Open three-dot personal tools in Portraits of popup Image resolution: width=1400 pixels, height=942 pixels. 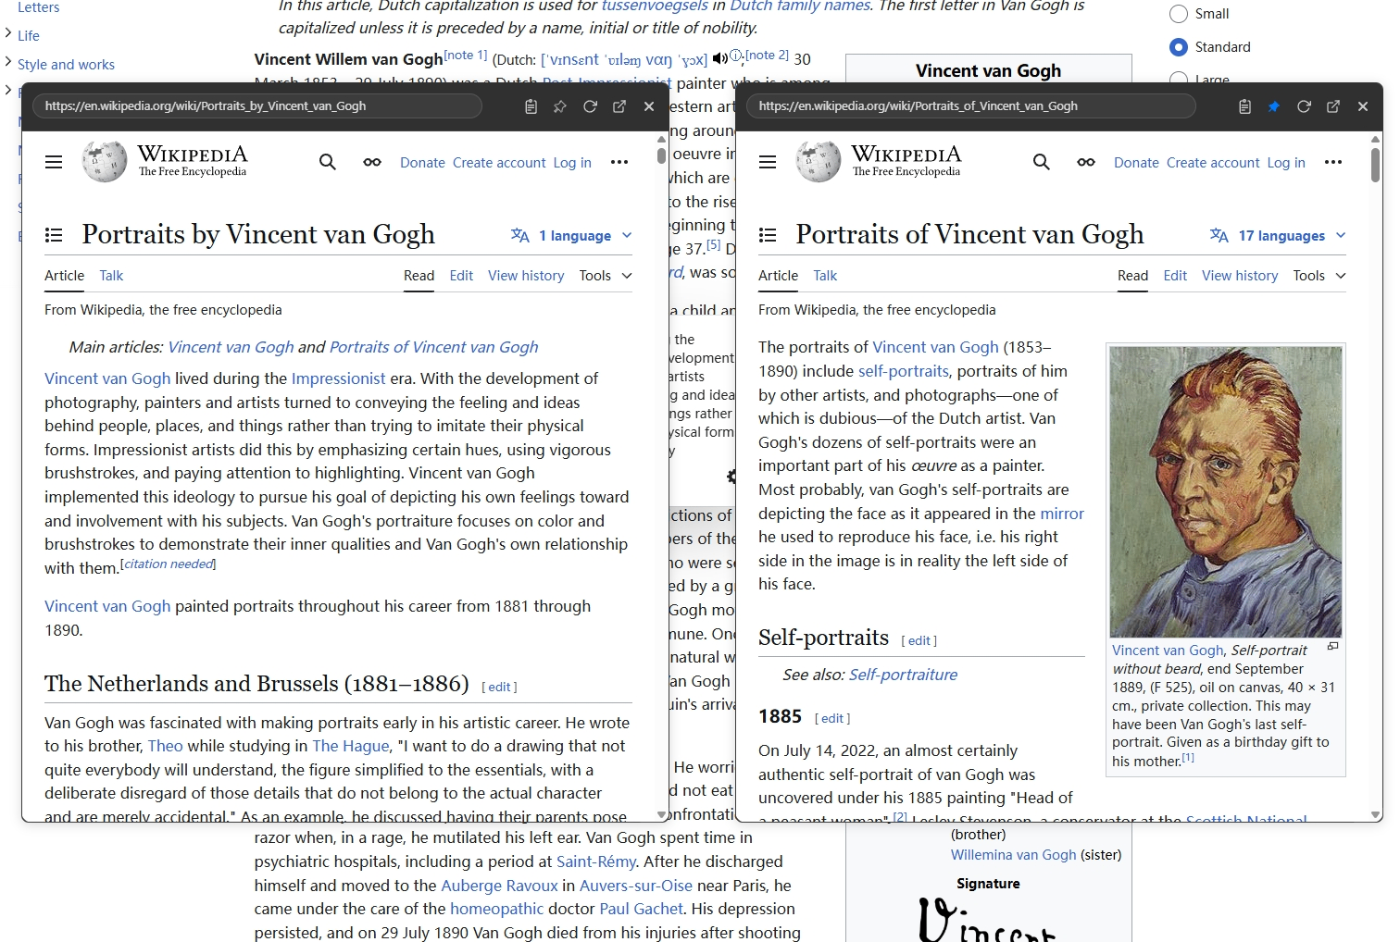tap(1333, 162)
